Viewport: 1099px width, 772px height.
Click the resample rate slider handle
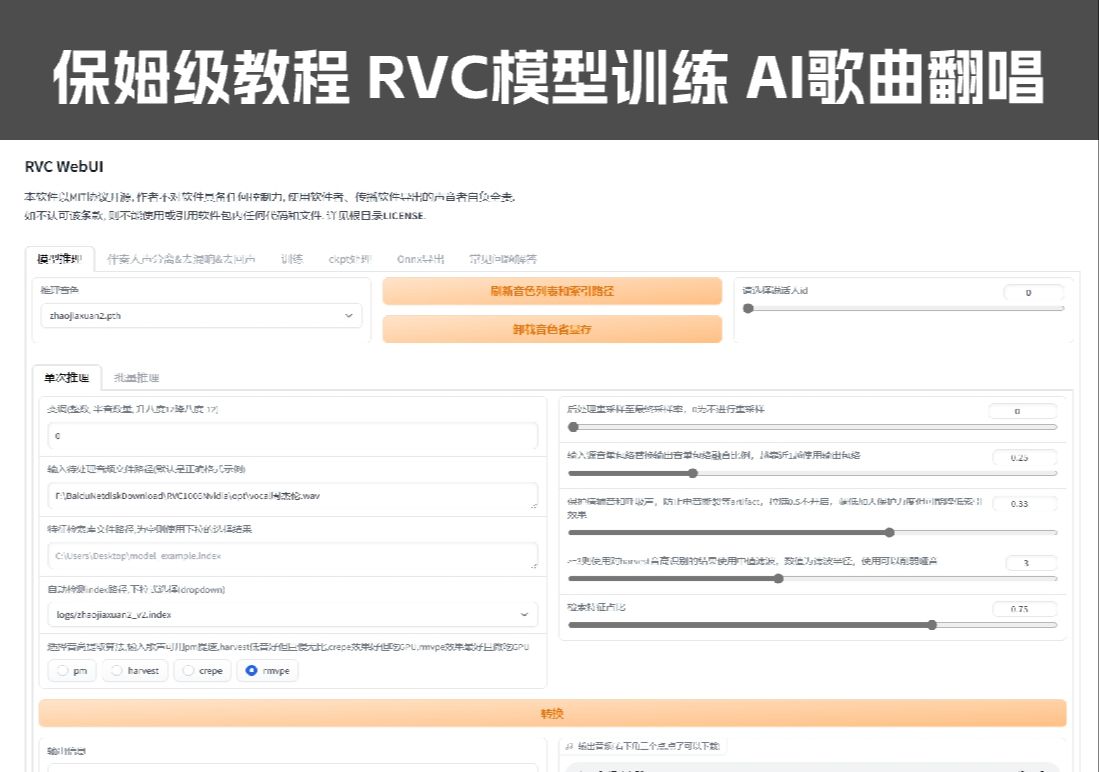pyautogui.click(x=573, y=426)
